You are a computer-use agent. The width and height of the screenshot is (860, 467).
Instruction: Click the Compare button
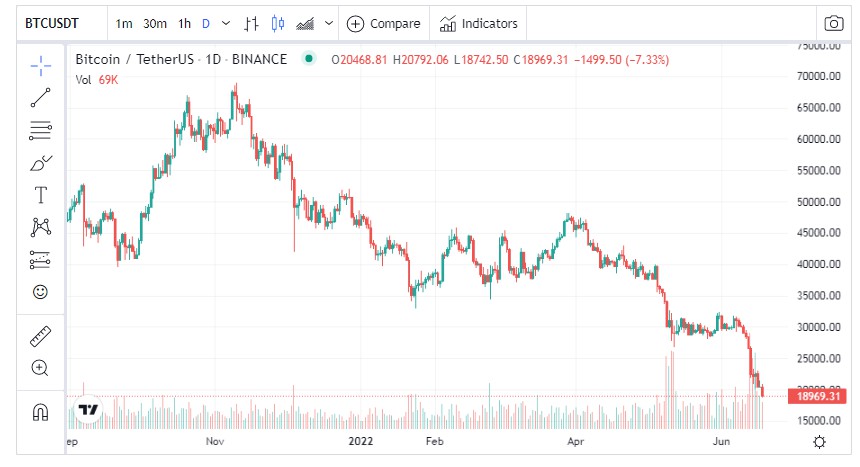pyautogui.click(x=384, y=23)
